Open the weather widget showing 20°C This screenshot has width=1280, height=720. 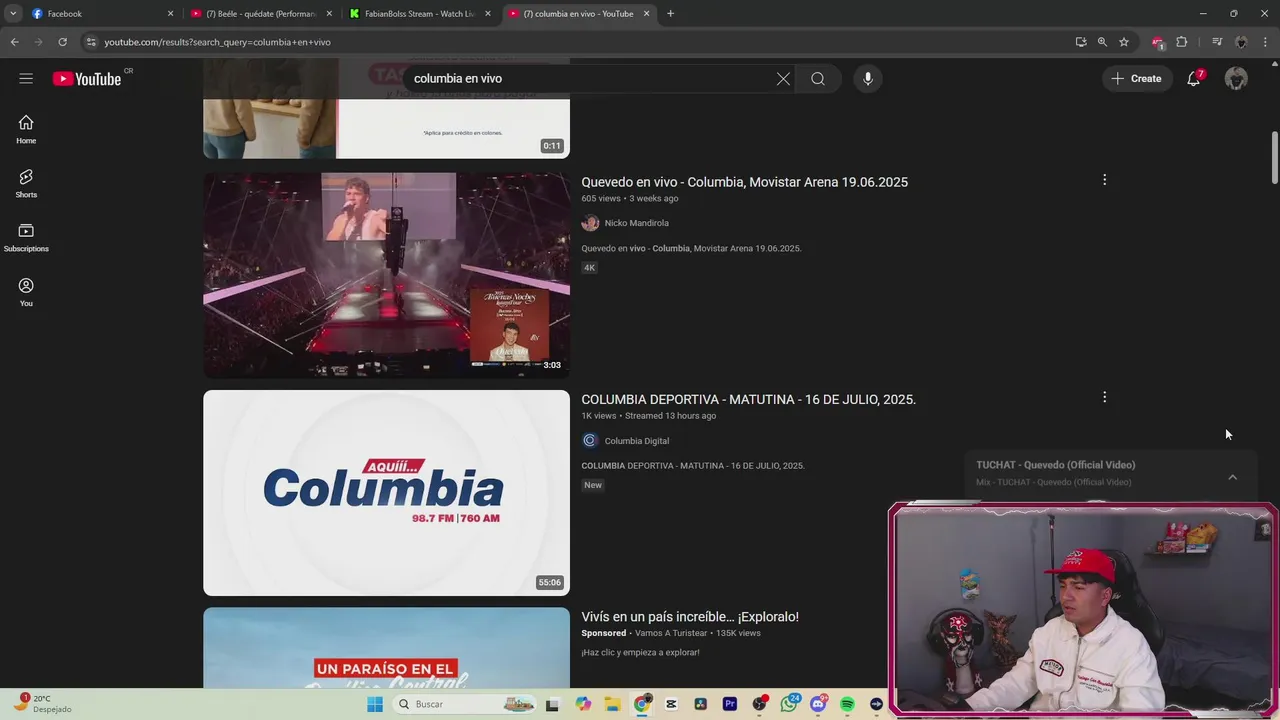pyautogui.click(x=42, y=704)
